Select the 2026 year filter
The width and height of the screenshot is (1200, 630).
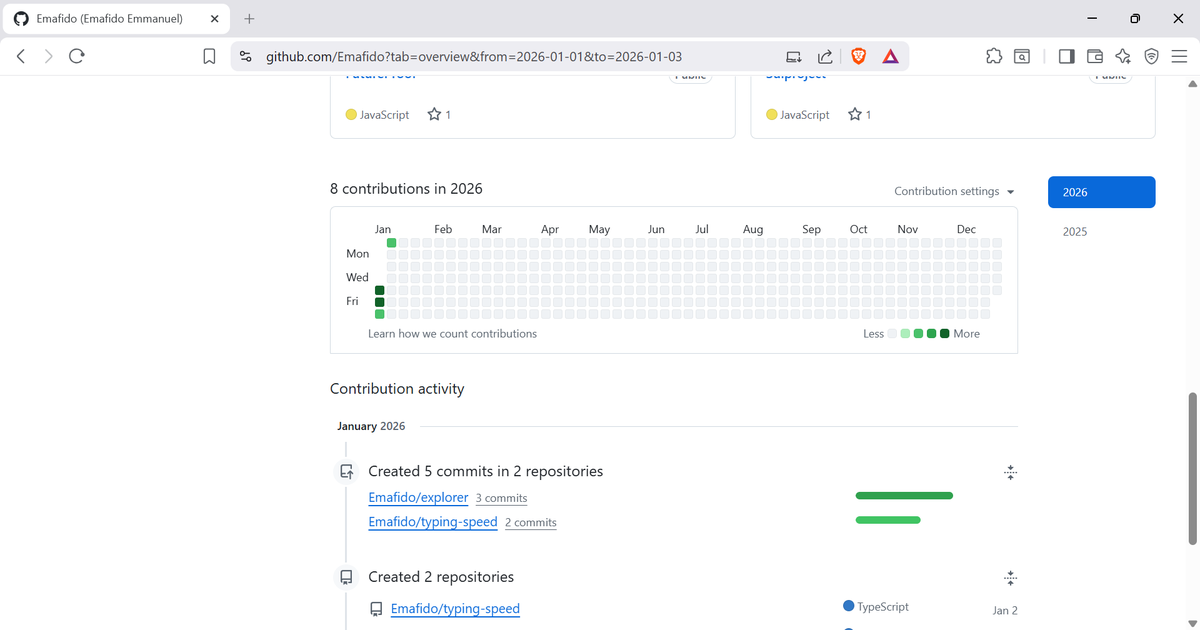(1101, 192)
